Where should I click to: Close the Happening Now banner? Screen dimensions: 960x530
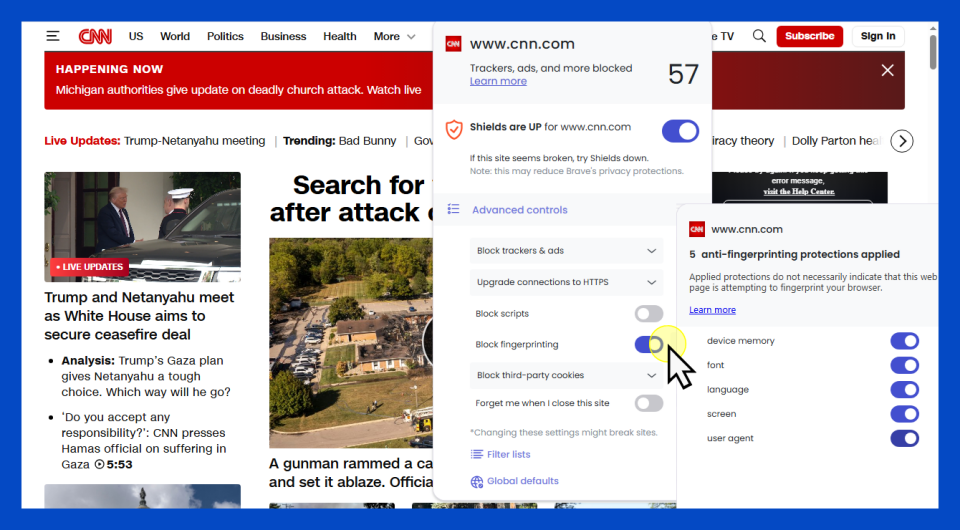point(887,70)
